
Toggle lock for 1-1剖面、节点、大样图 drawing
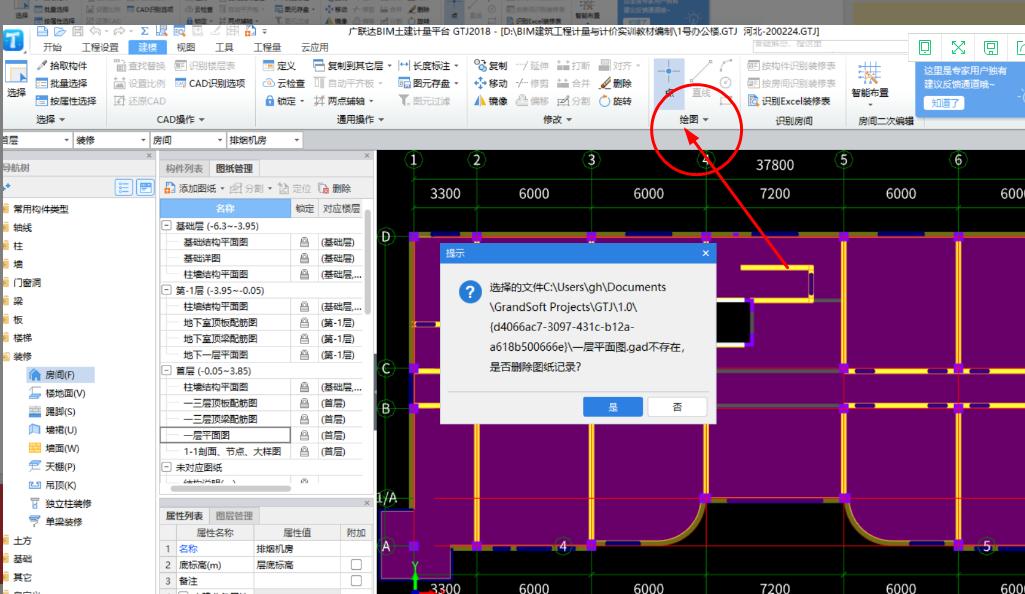point(305,452)
